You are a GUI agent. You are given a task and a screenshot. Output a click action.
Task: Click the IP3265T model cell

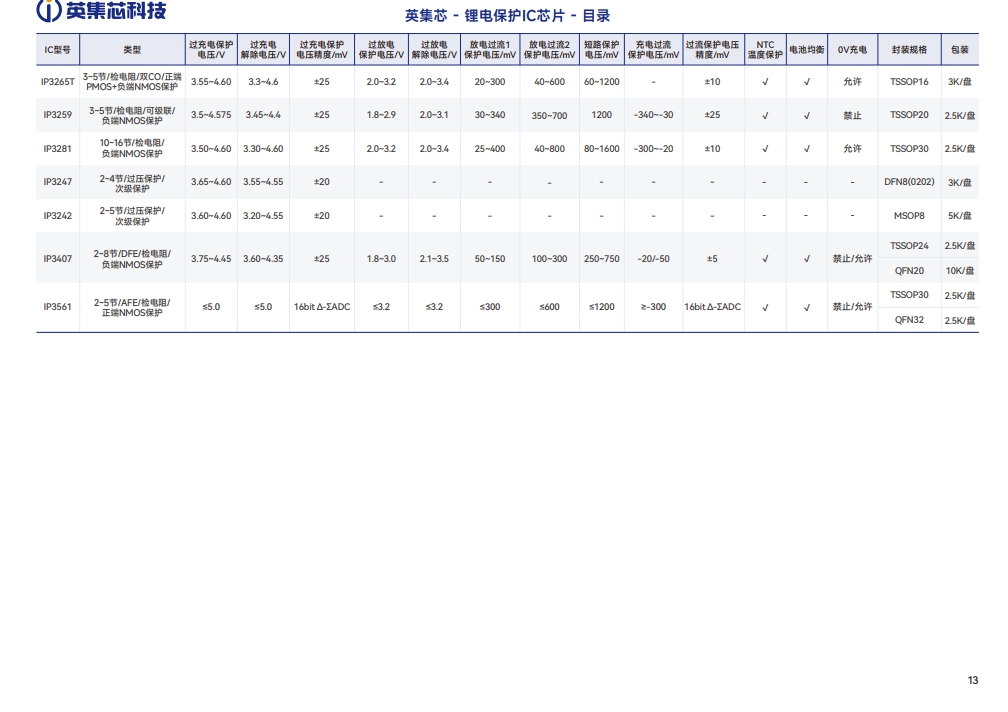(57, 82)
